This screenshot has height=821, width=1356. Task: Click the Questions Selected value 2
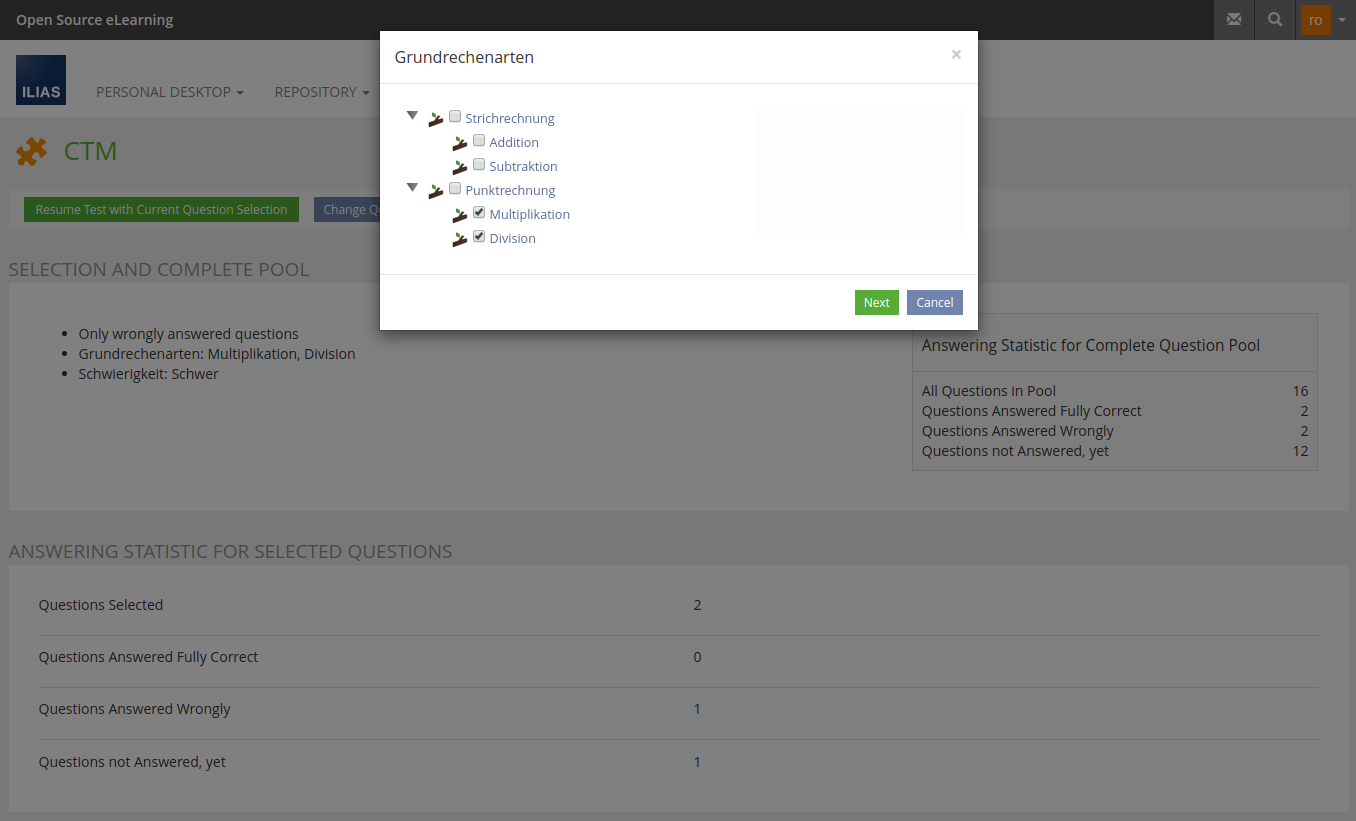tap(697, 605)
